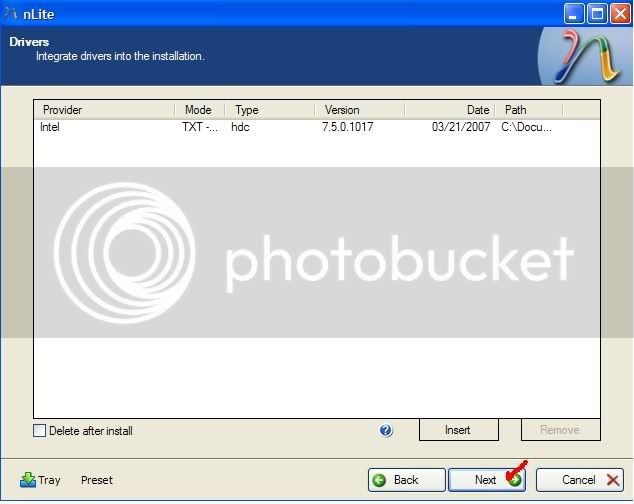This screenshot has width=634, height=504.
Task: Click the Insert button
Action: 459,430
